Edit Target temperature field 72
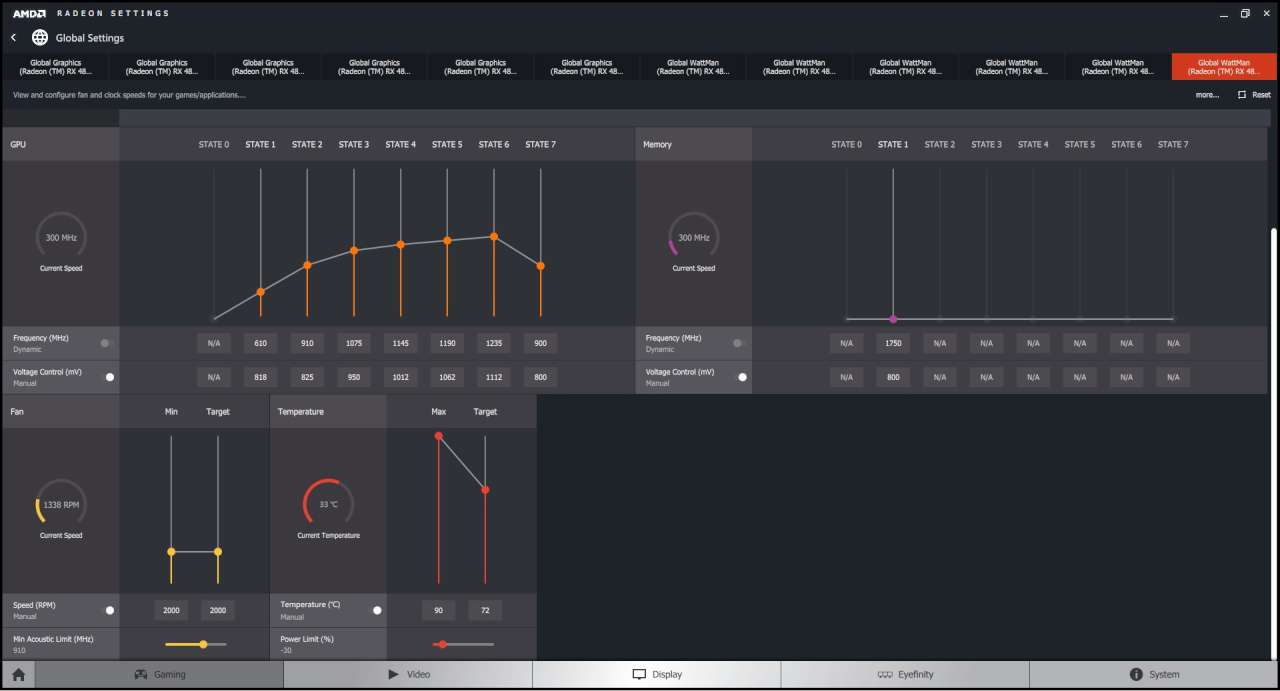Screen dimensions: 1280x691 pos(485,610)
